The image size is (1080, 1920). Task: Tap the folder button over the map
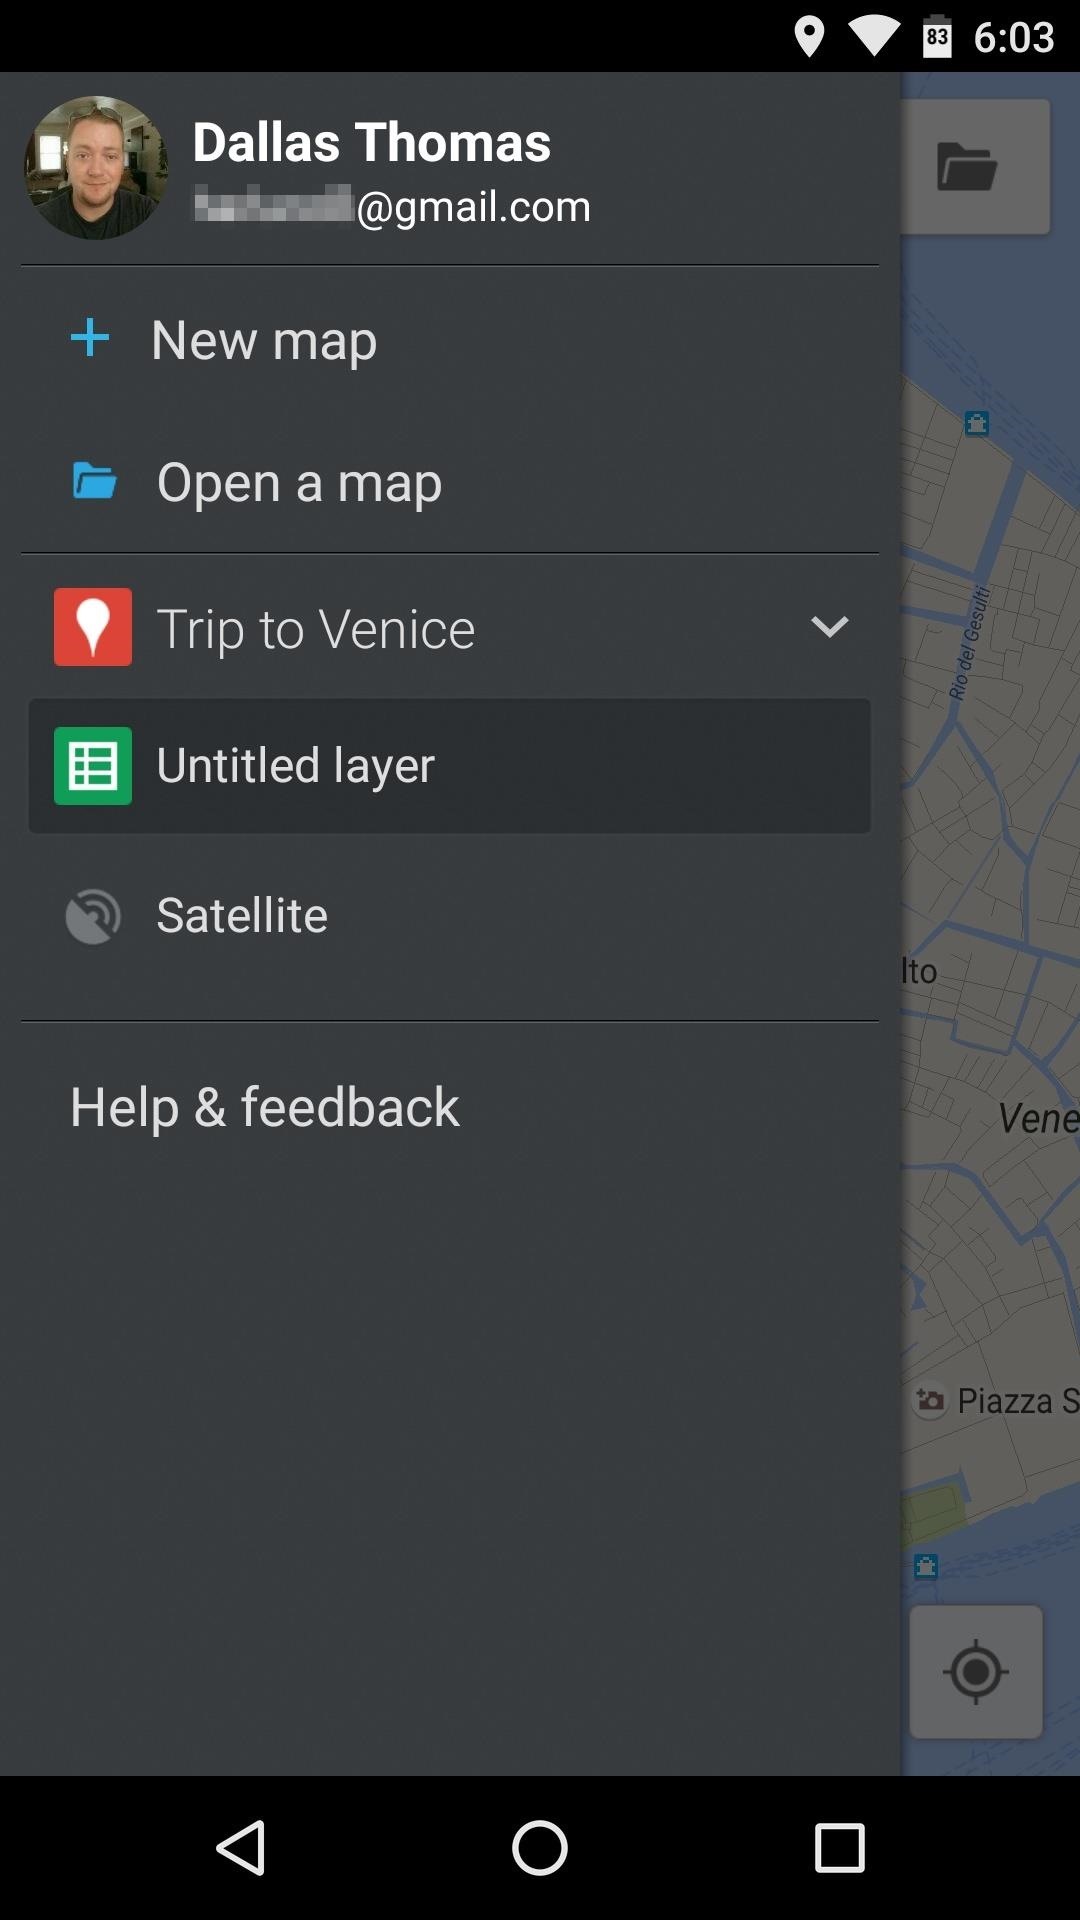pyautogui.click(x=967, y=167)
